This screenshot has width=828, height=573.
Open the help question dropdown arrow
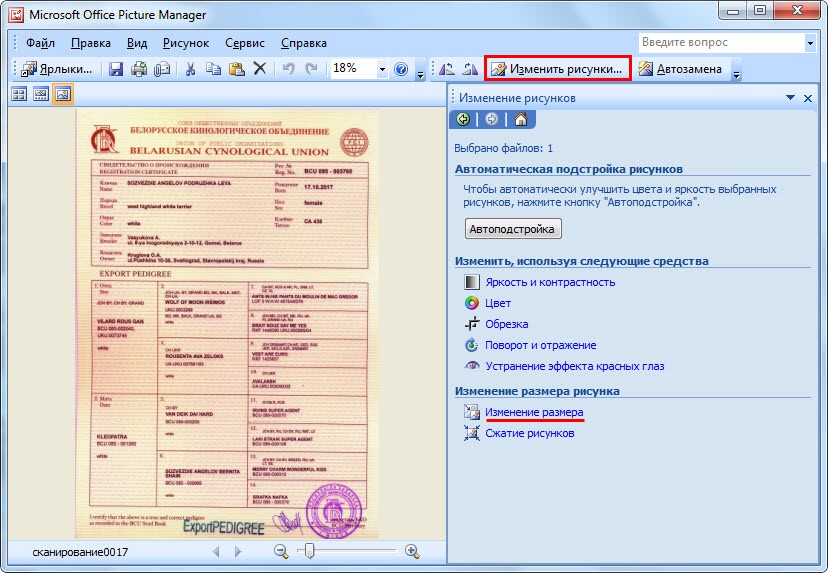(x=810, y=43)
